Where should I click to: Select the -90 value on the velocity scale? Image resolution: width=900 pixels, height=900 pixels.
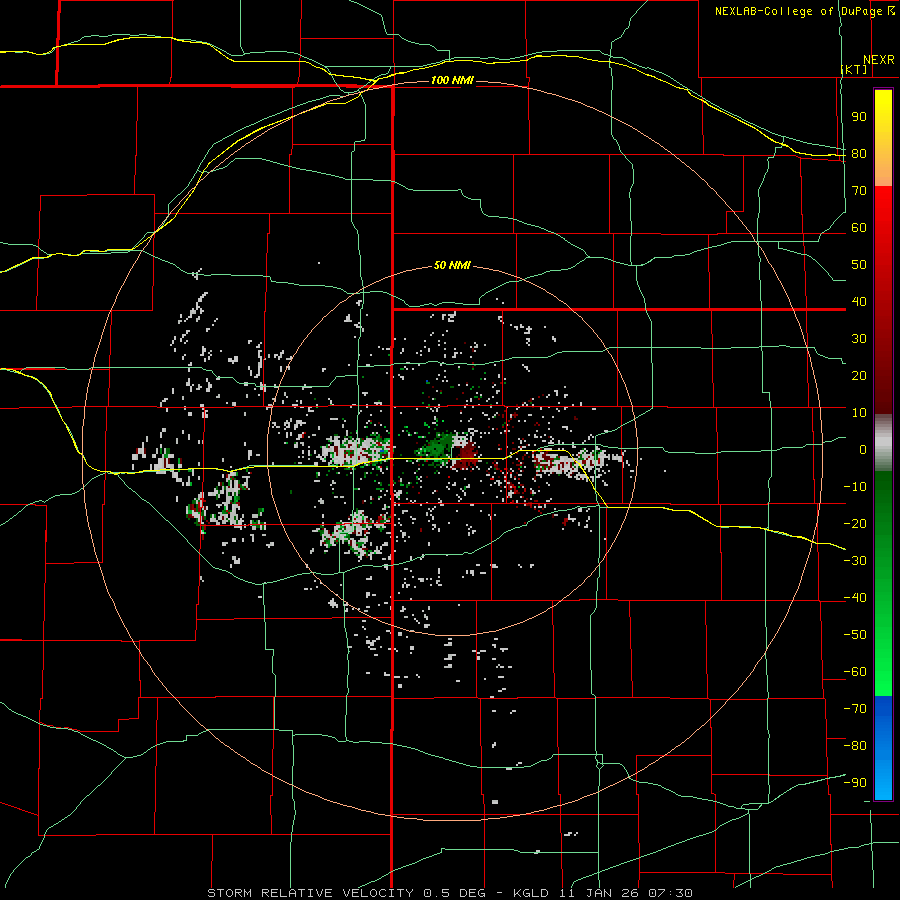point(855,783)
